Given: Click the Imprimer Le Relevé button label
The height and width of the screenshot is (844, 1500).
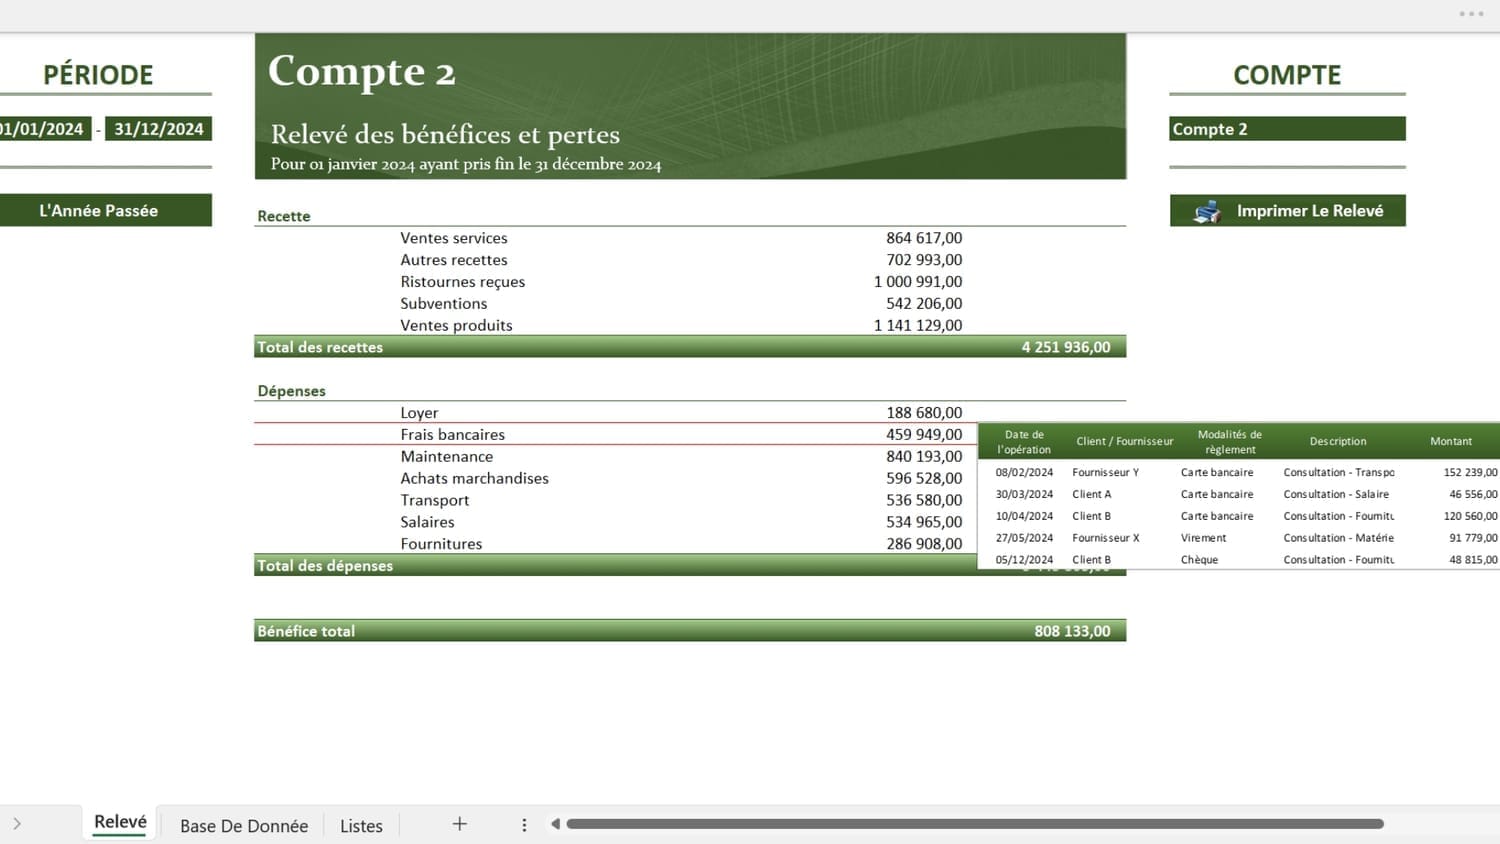Looking at the screenshot, I should [x=1310, y=211].
